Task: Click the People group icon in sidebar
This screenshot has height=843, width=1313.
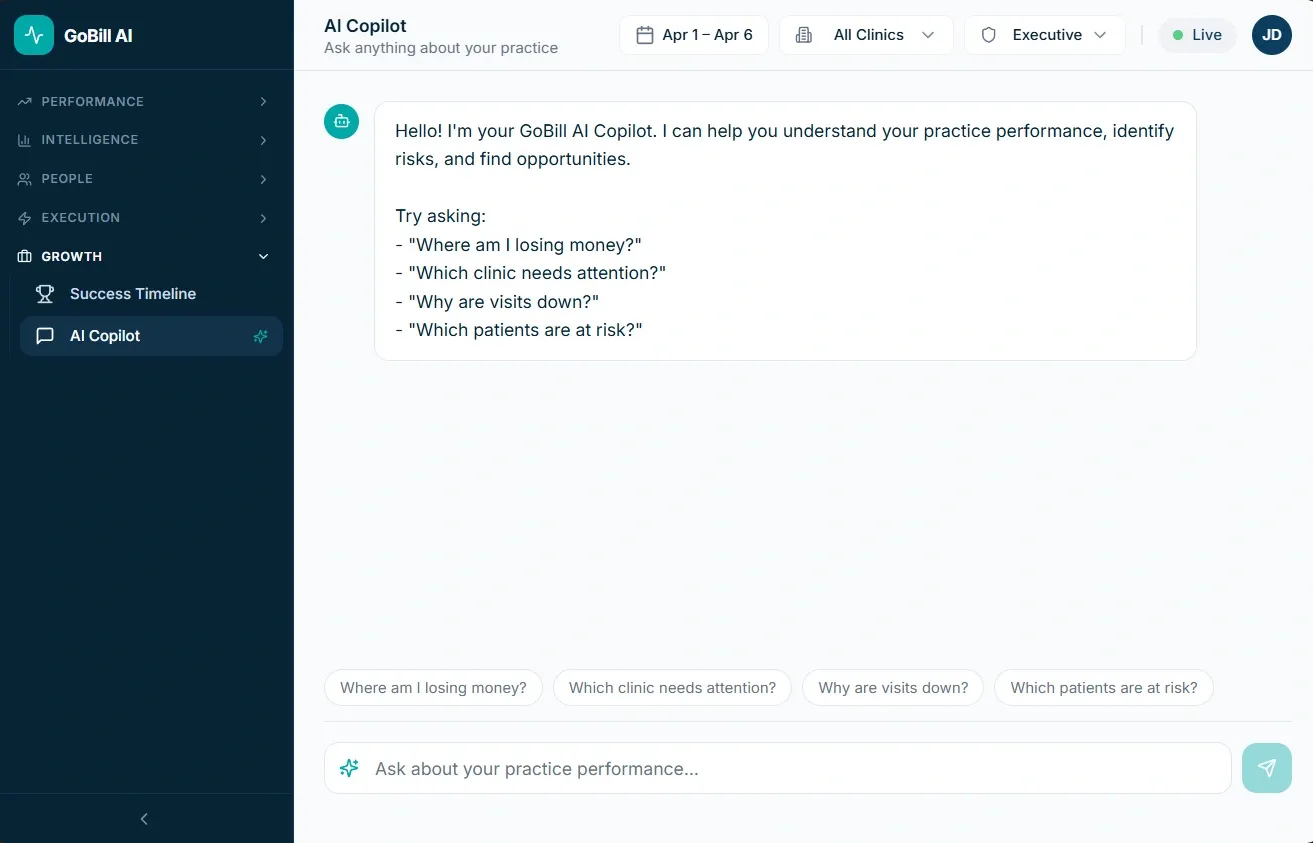Action: (x=25, y=179)
